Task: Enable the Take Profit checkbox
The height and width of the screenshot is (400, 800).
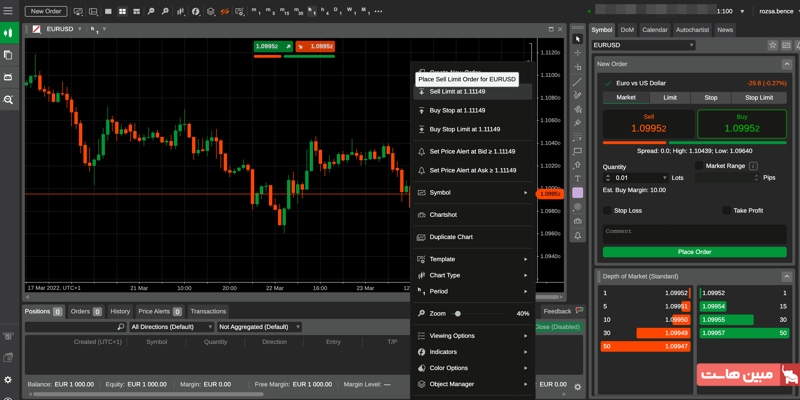Action: pos(726,211)
